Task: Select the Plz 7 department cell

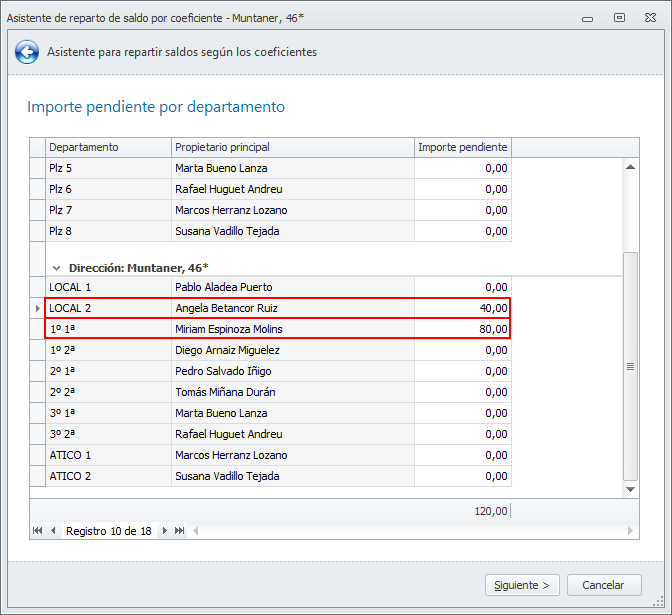Action: pyautogui.click(x=108, y=210)
